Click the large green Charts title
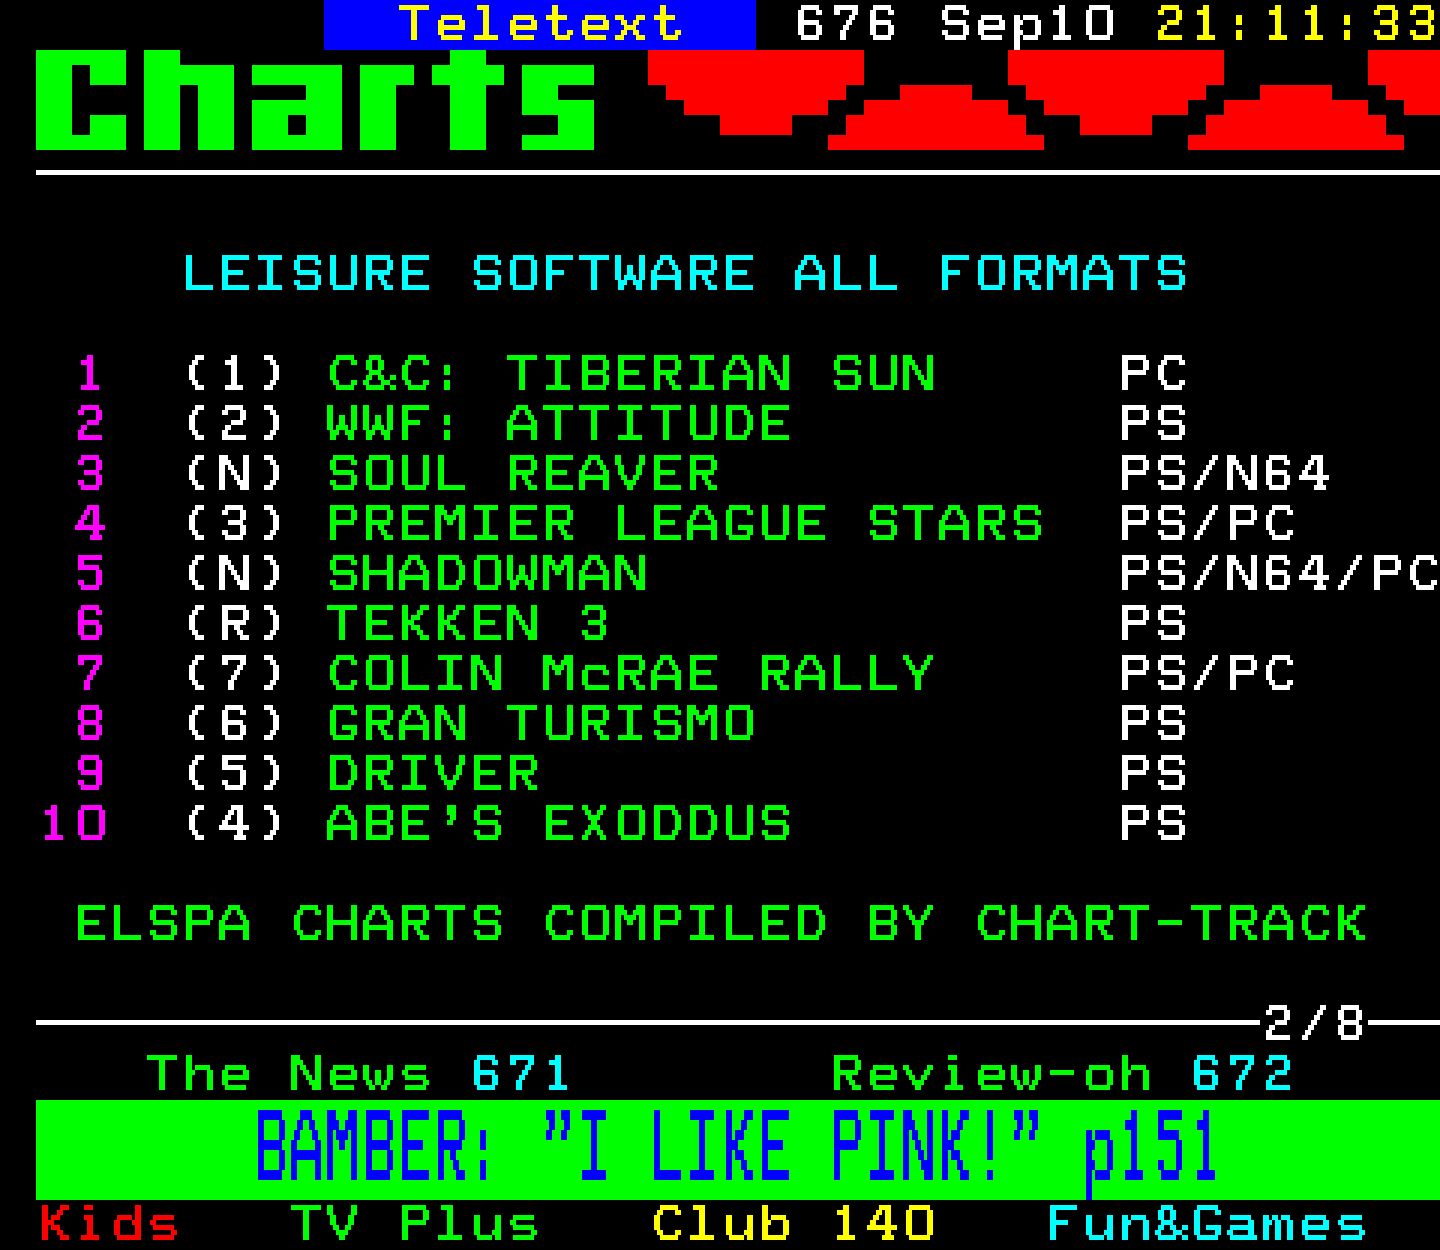This screenshot has width=1440, height=1250. click(316, 100)
